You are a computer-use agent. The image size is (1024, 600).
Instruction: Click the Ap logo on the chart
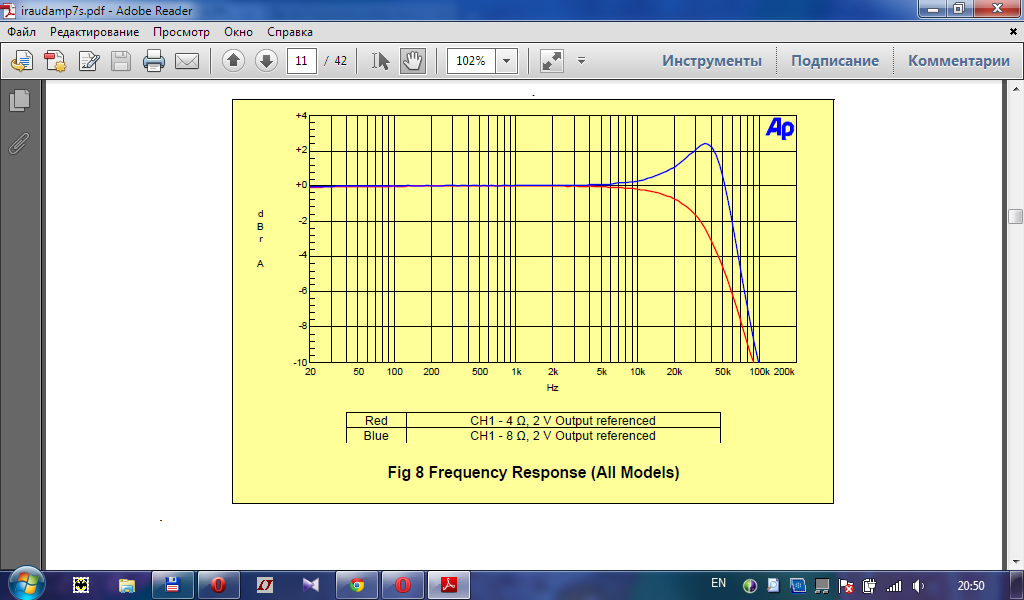click(x=780, y=128)
